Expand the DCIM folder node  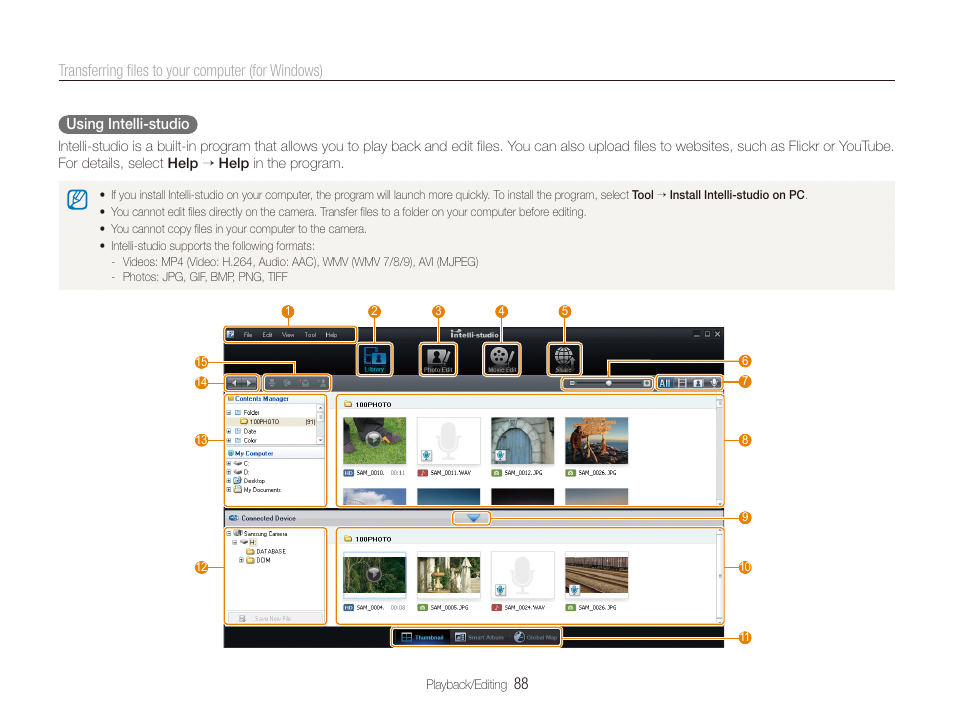tap(242, 560)
